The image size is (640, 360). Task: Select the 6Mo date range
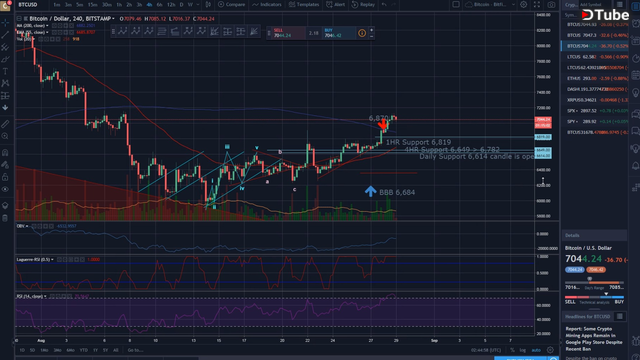tap(71, 350)
